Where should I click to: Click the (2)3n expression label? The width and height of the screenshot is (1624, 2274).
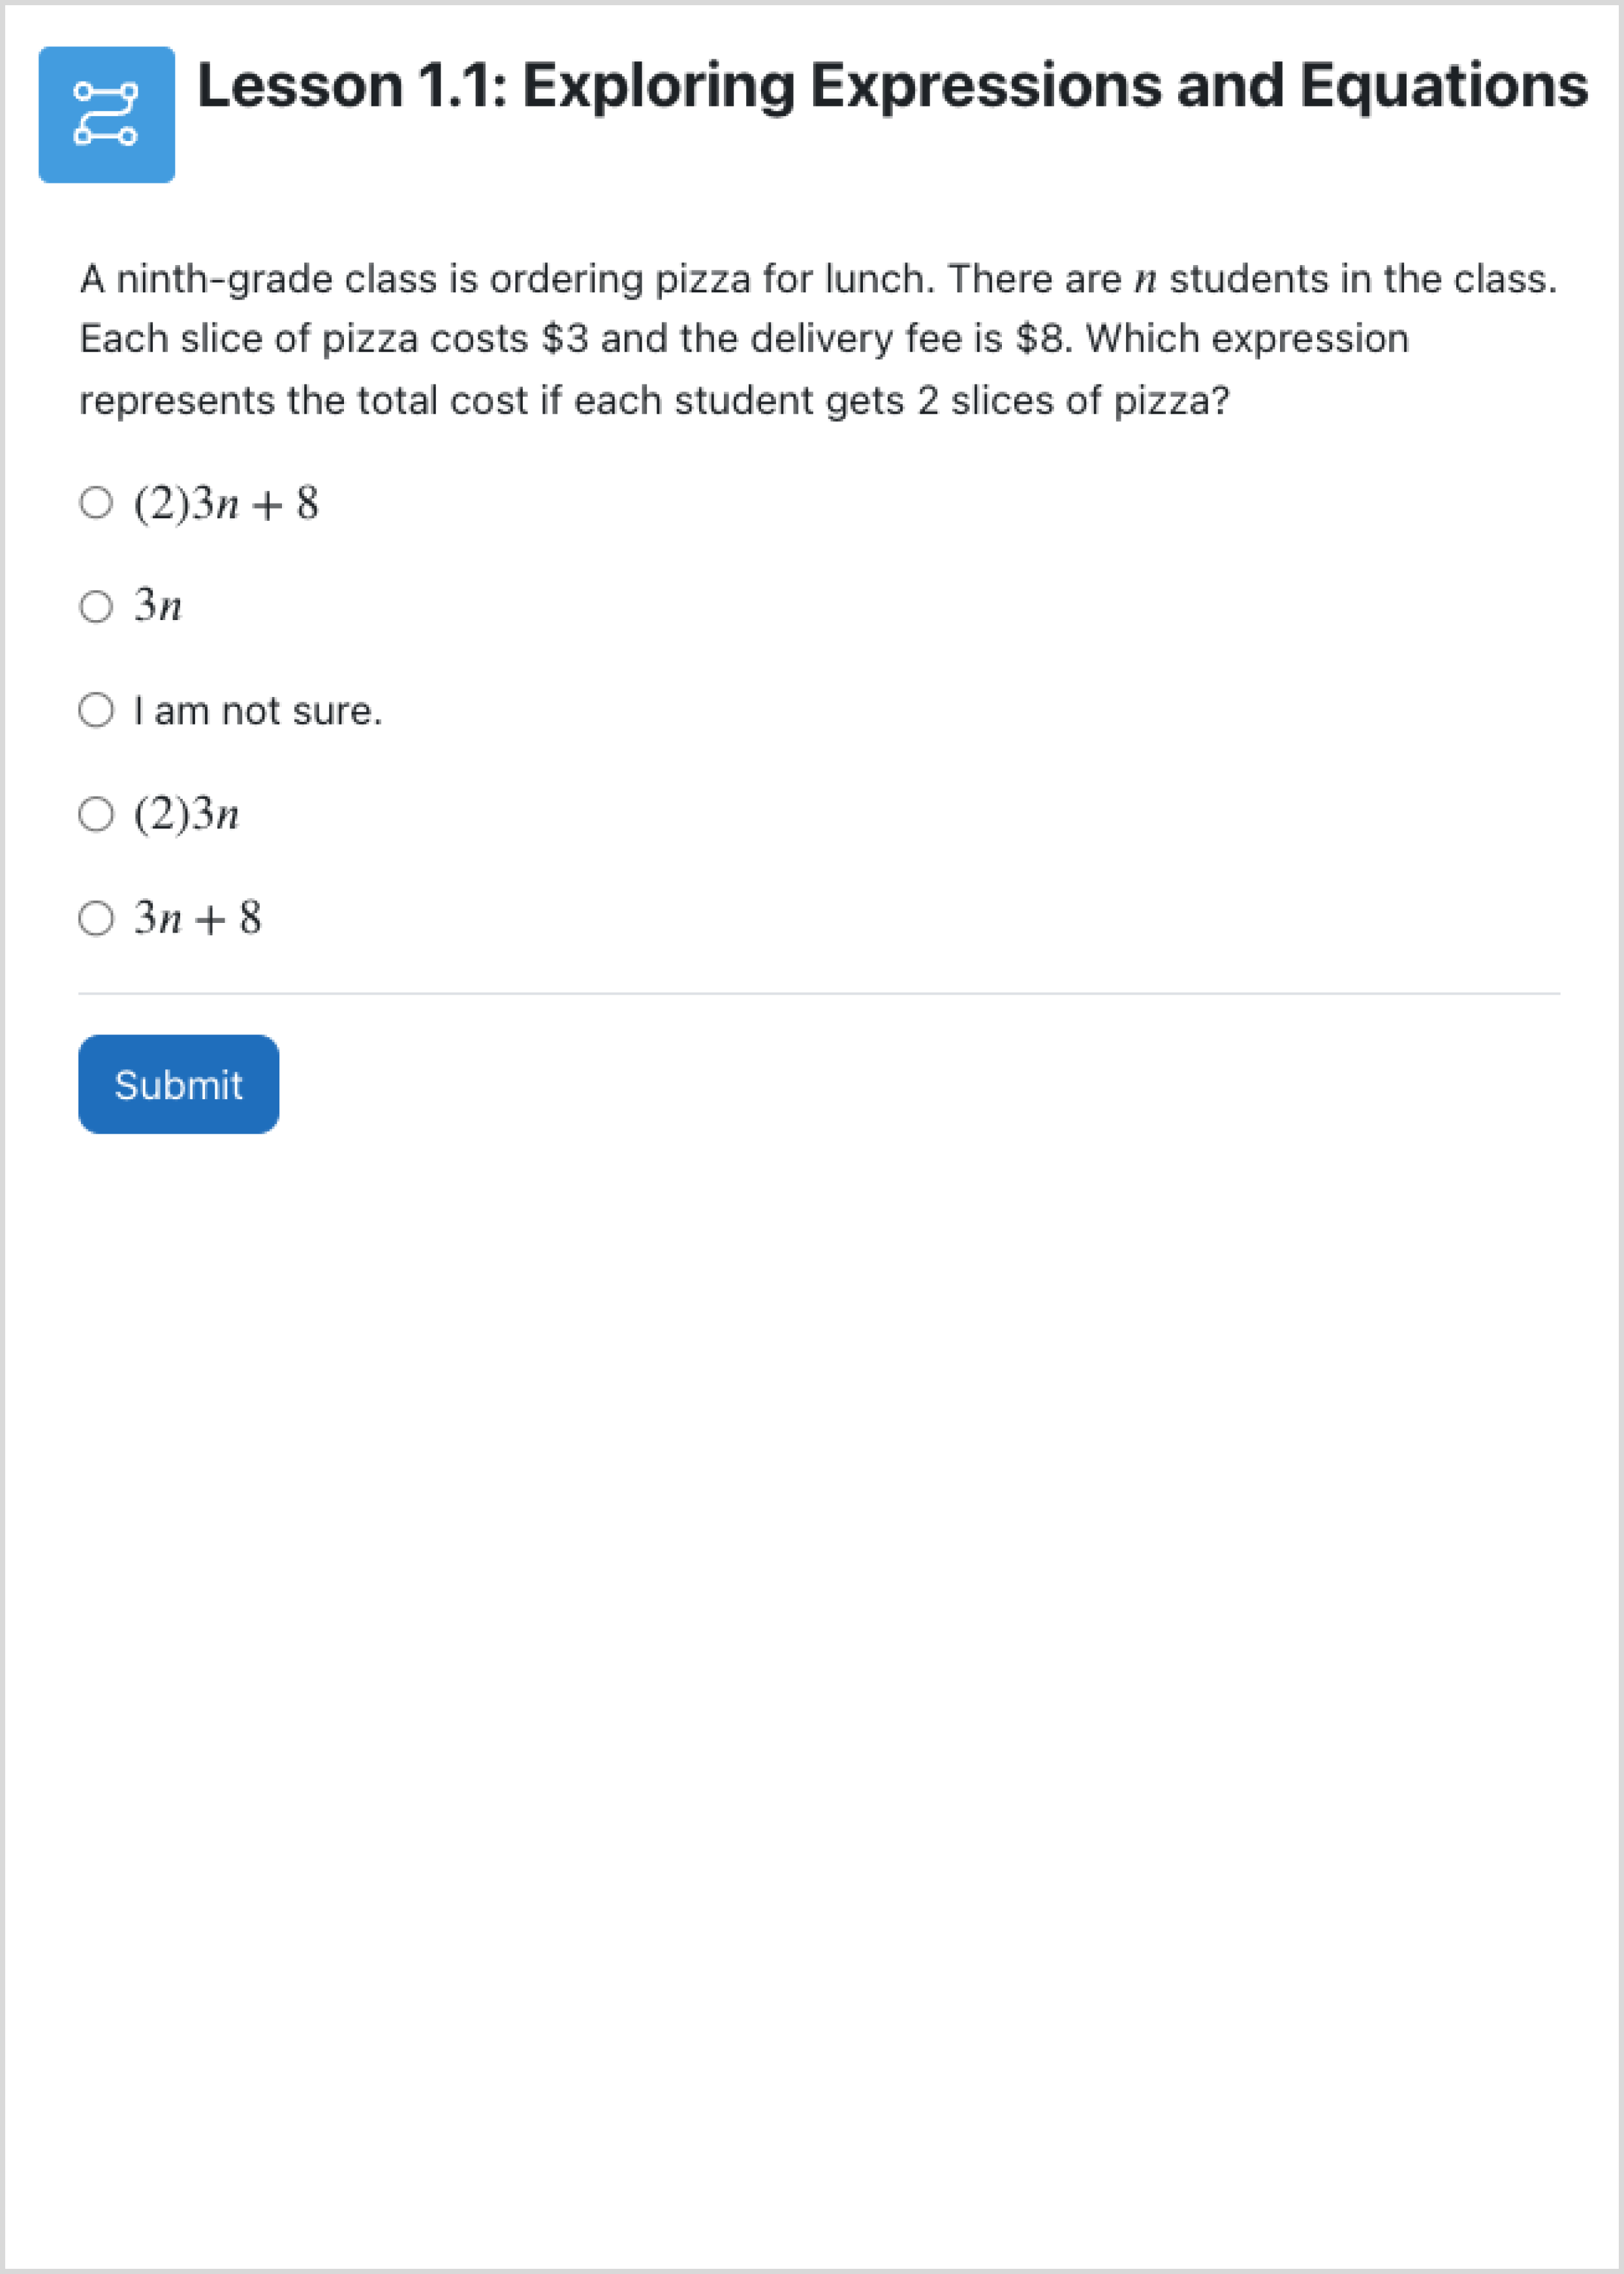click(187, 814)
